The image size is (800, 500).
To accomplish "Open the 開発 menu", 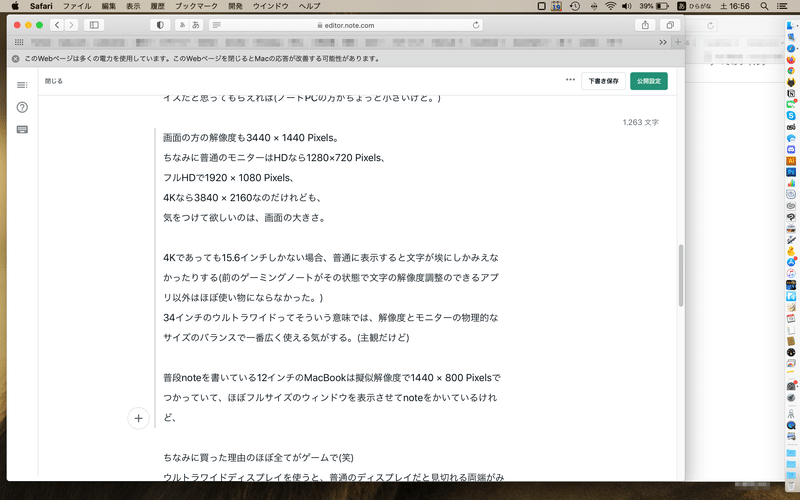I will (x=235, y=6).
